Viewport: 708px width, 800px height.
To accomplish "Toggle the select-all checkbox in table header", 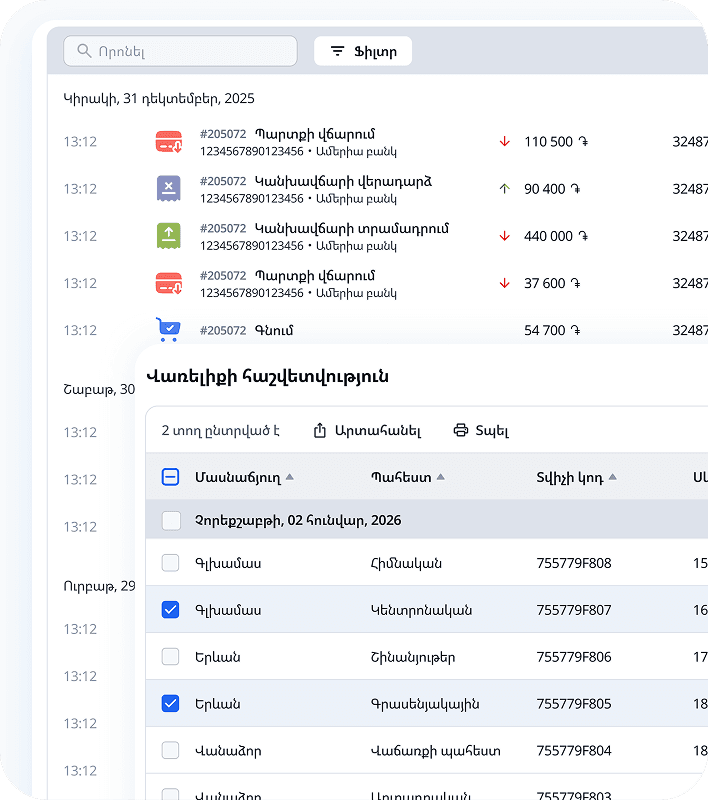I will tap(170, 477).
